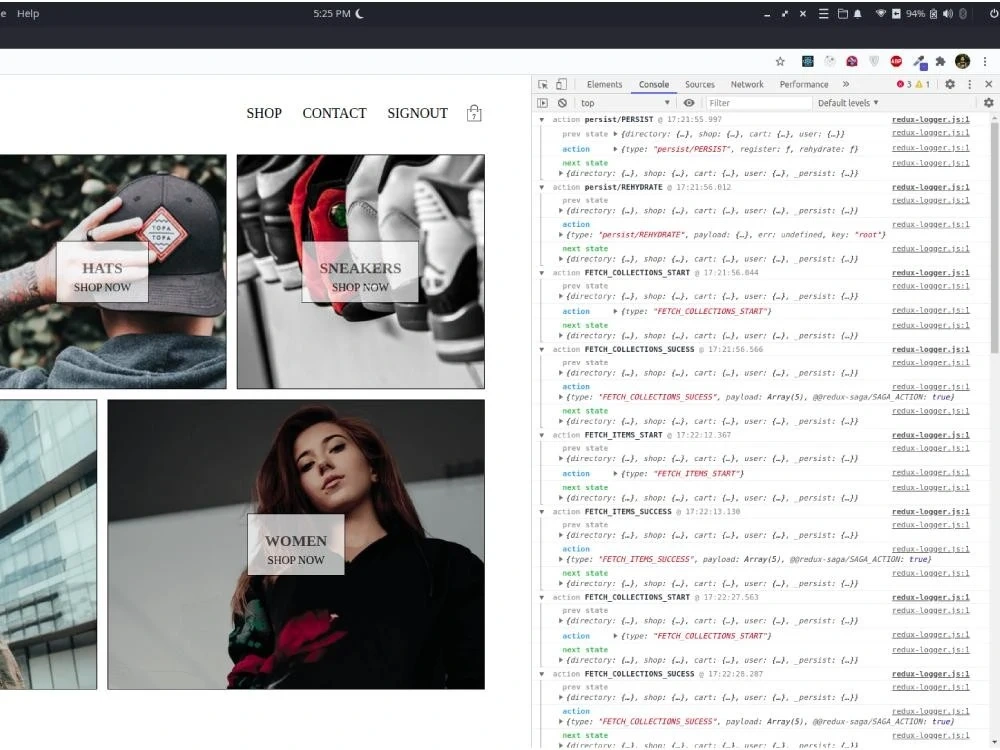Go to the CONTACT page
The width and height of the screenshot is (1000, 750).
click(334, 114)
